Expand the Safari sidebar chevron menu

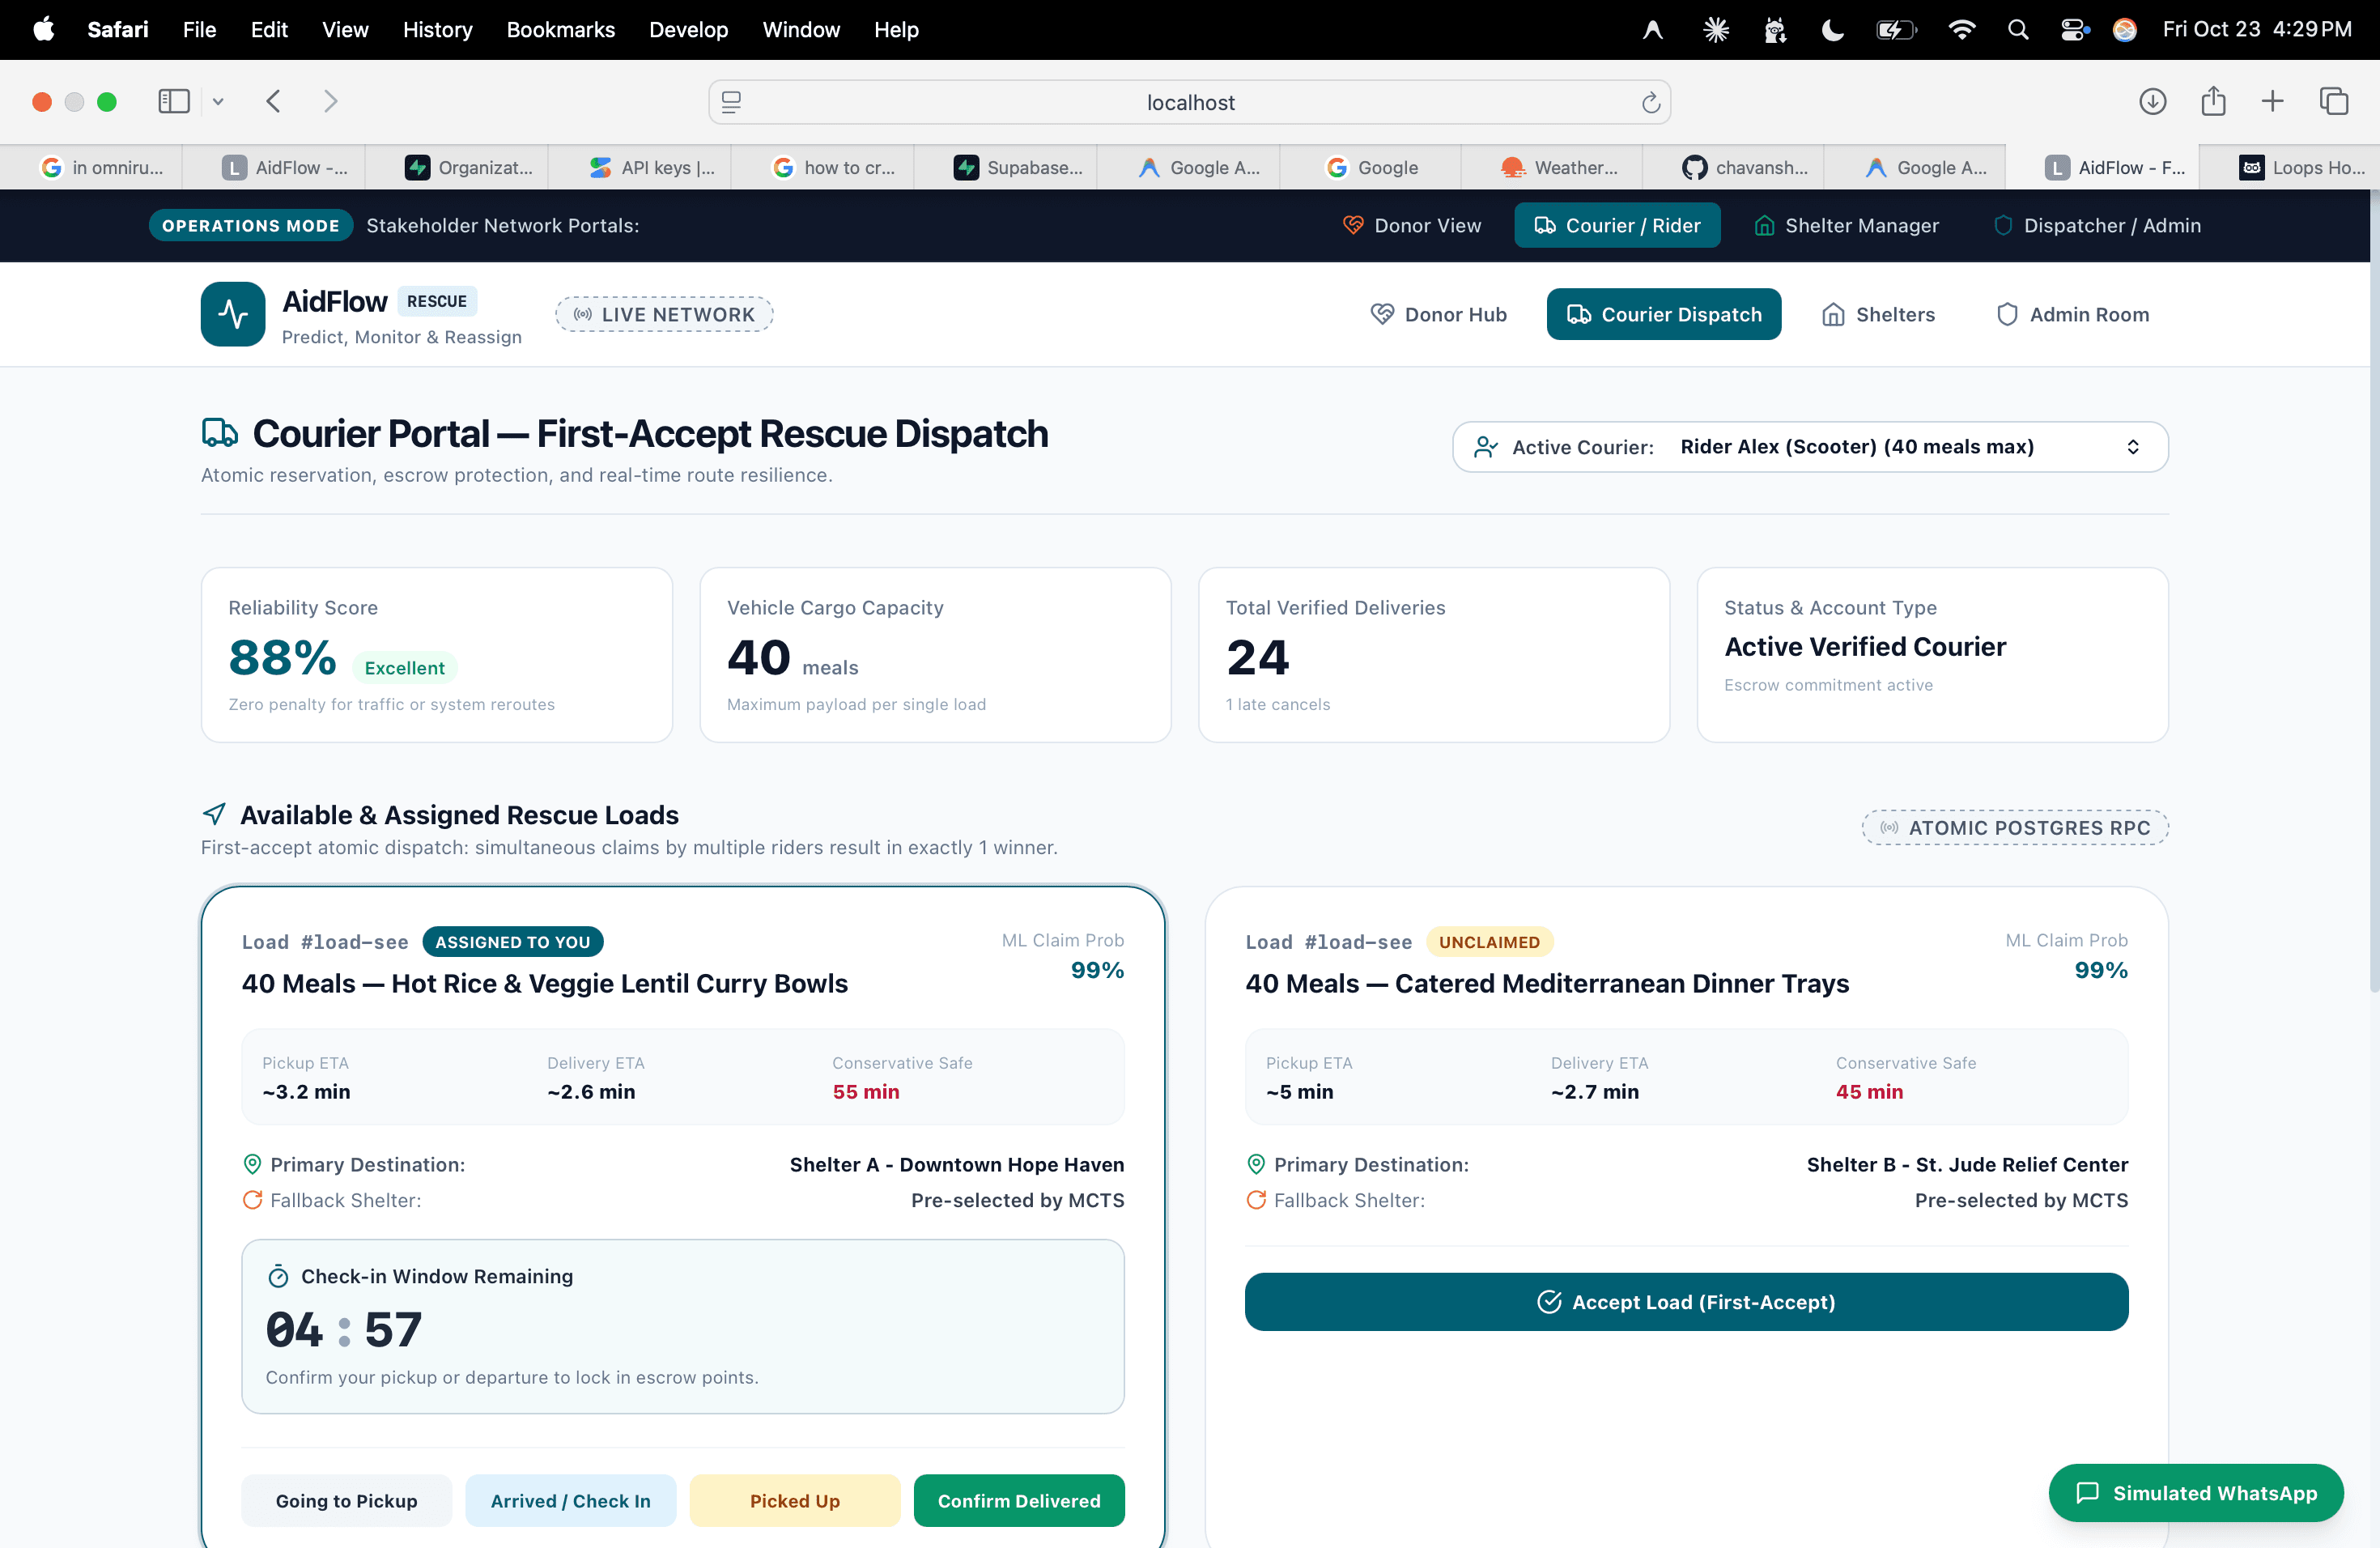218,101
